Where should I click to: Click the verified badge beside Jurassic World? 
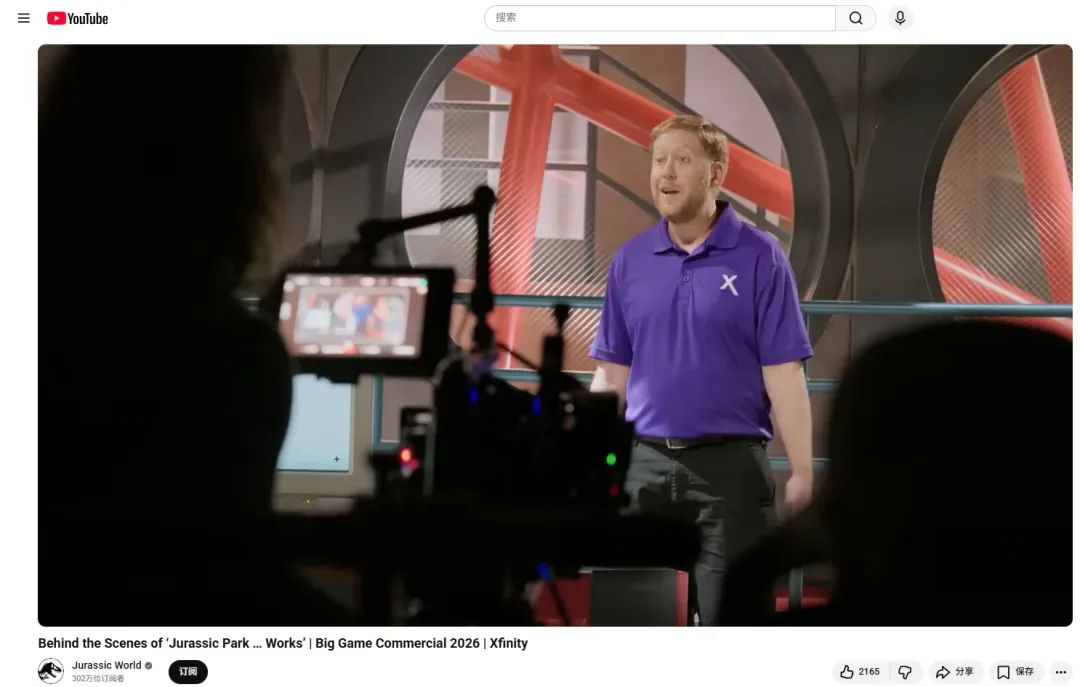(x=148, y=666)
